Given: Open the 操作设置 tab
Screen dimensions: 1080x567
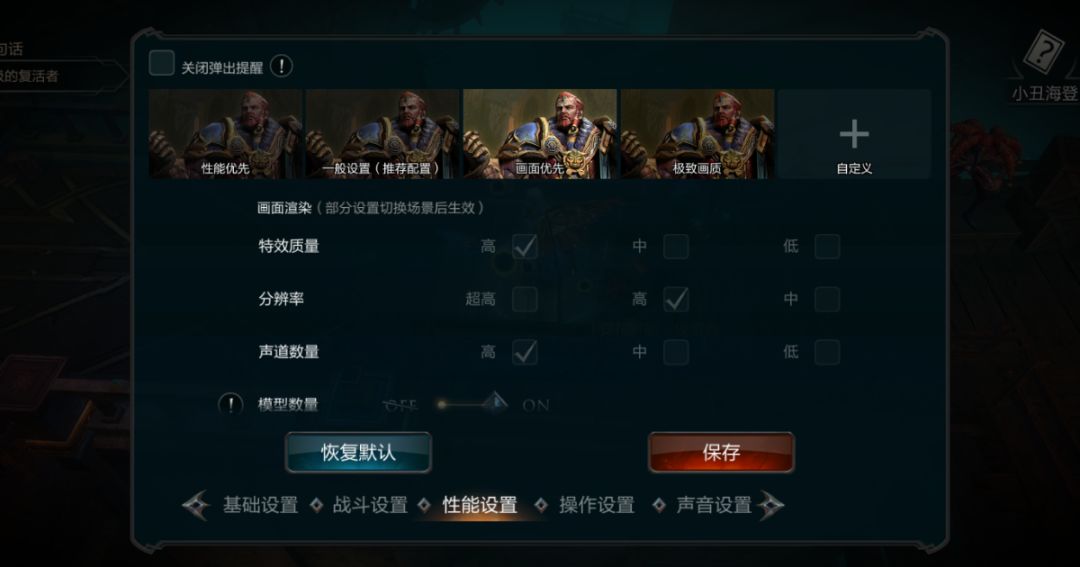Looking at the screenshot, I should [596, 505].
